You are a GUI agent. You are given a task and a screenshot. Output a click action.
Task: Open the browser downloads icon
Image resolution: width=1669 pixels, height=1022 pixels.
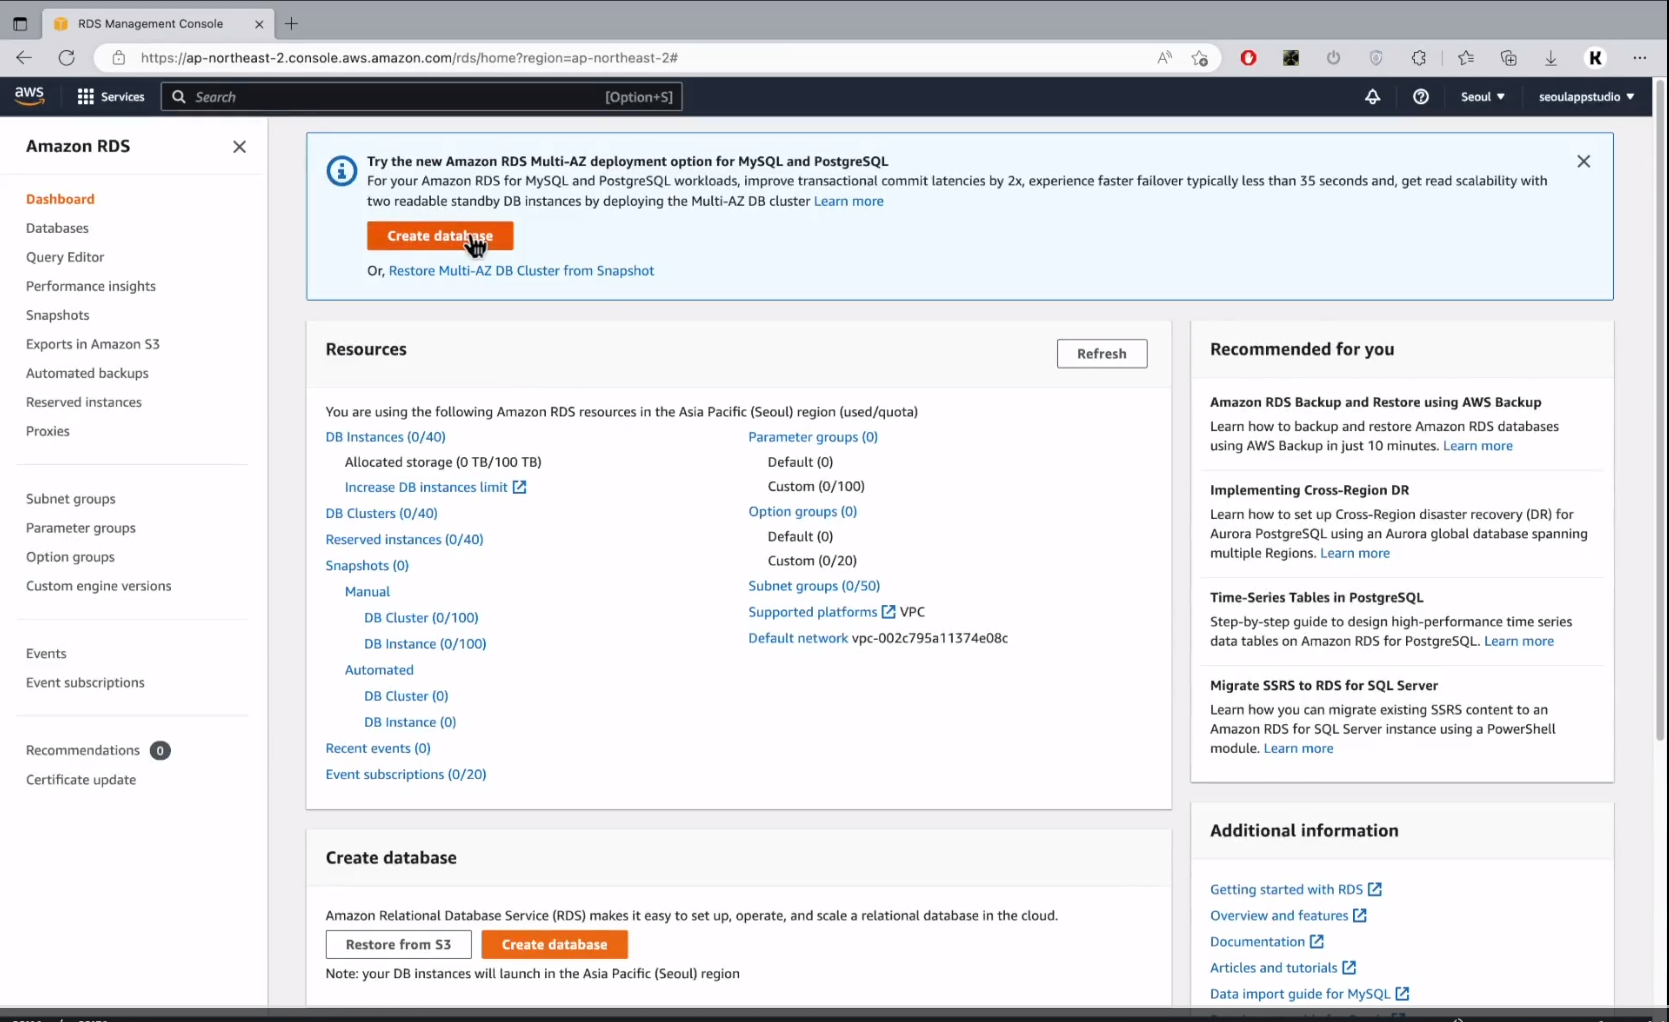pos(1550,58)
